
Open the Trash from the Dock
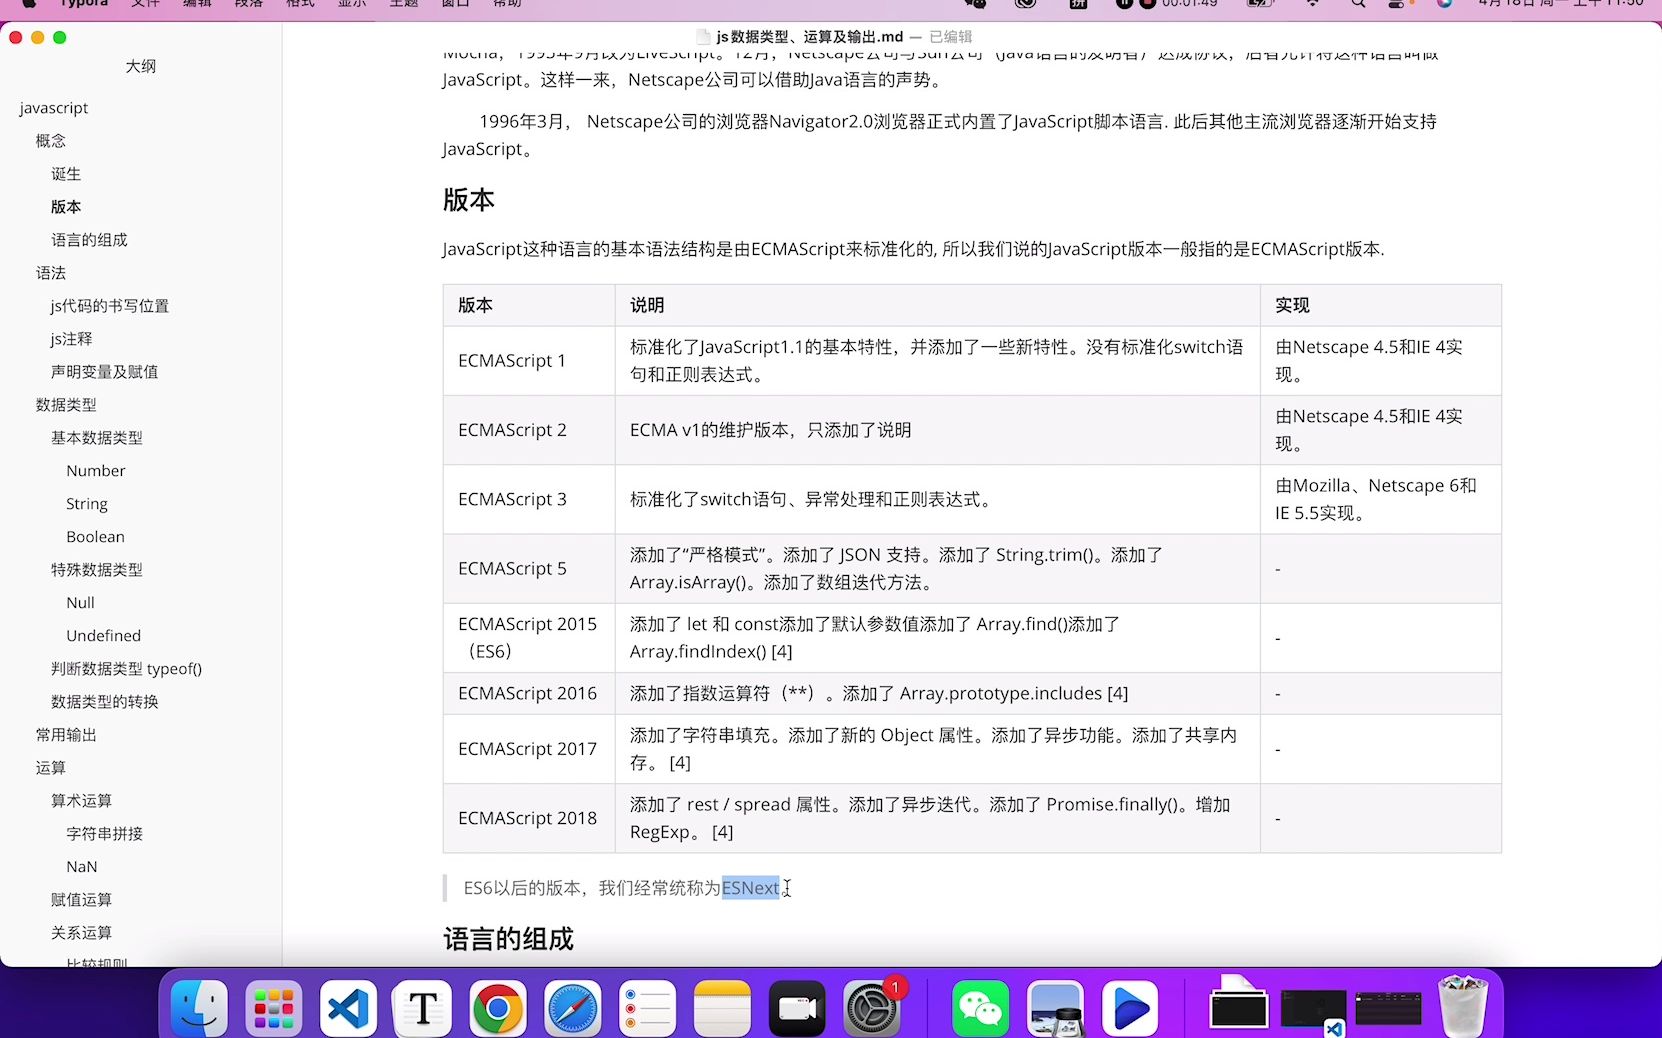click(x=1463, y=1007)
